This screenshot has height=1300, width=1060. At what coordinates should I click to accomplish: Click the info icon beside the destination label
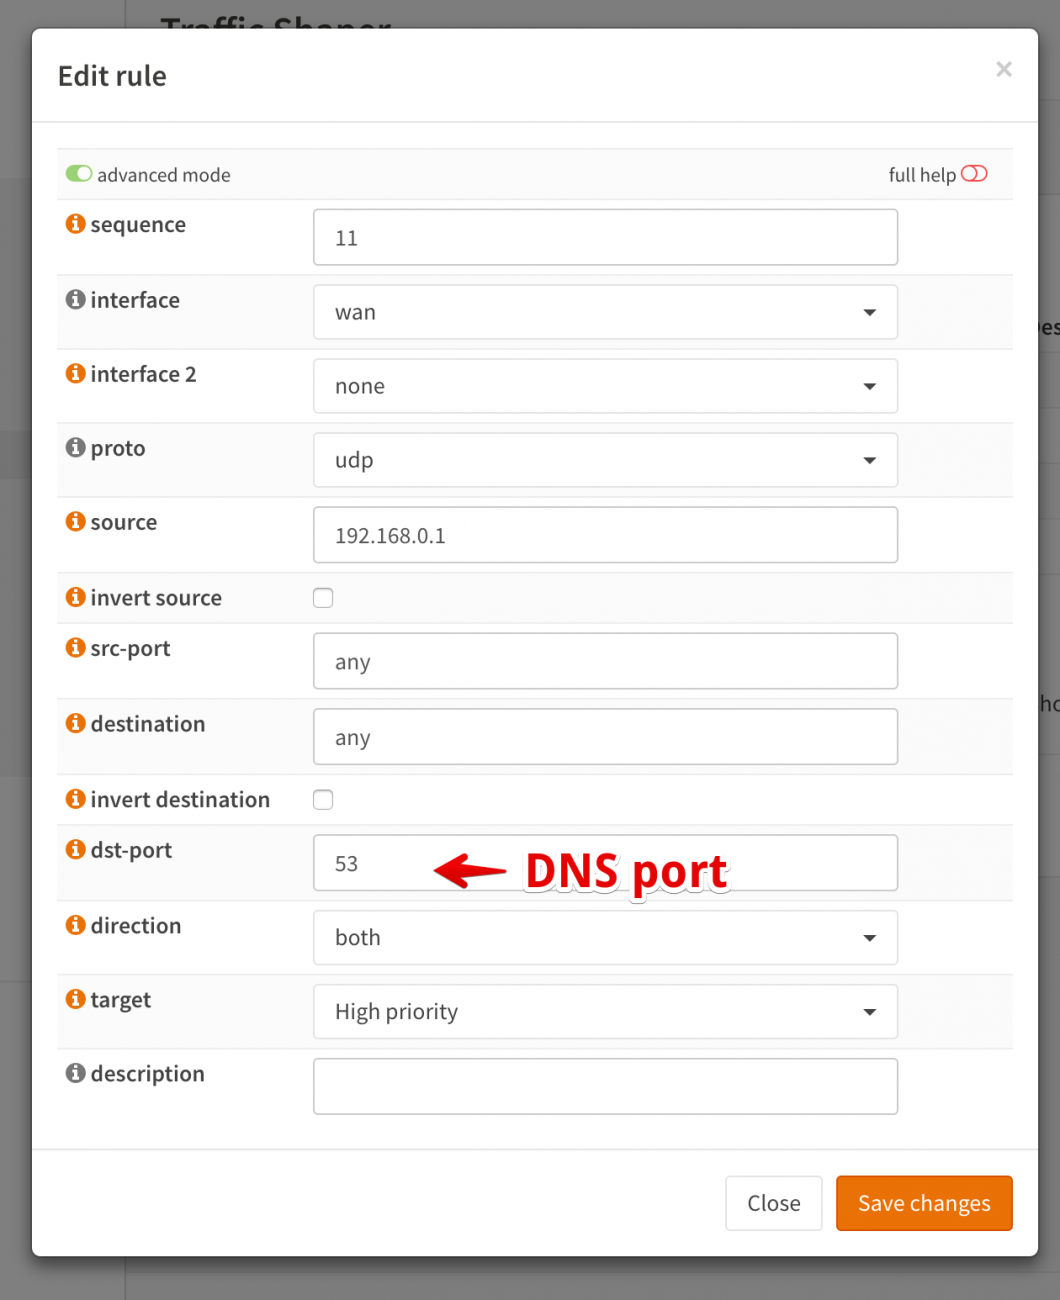(75, 723)
